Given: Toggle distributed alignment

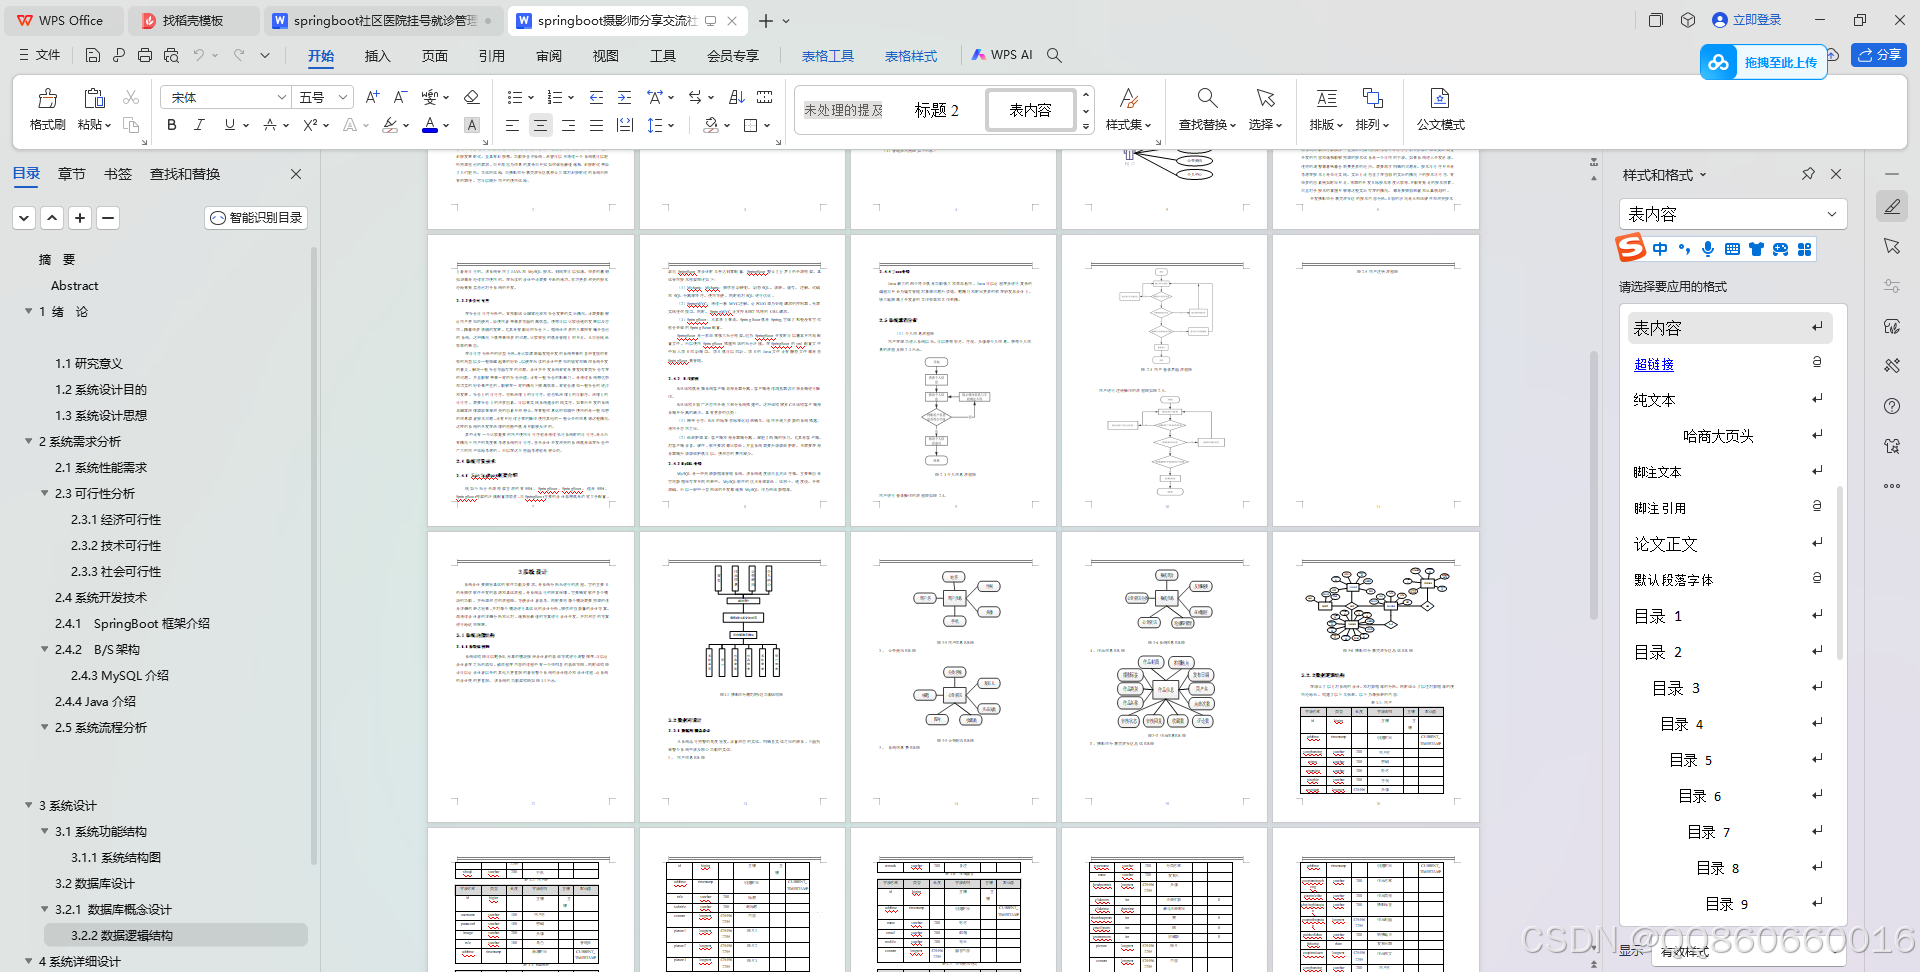Looking at the screenshot, I should (624, 125).
